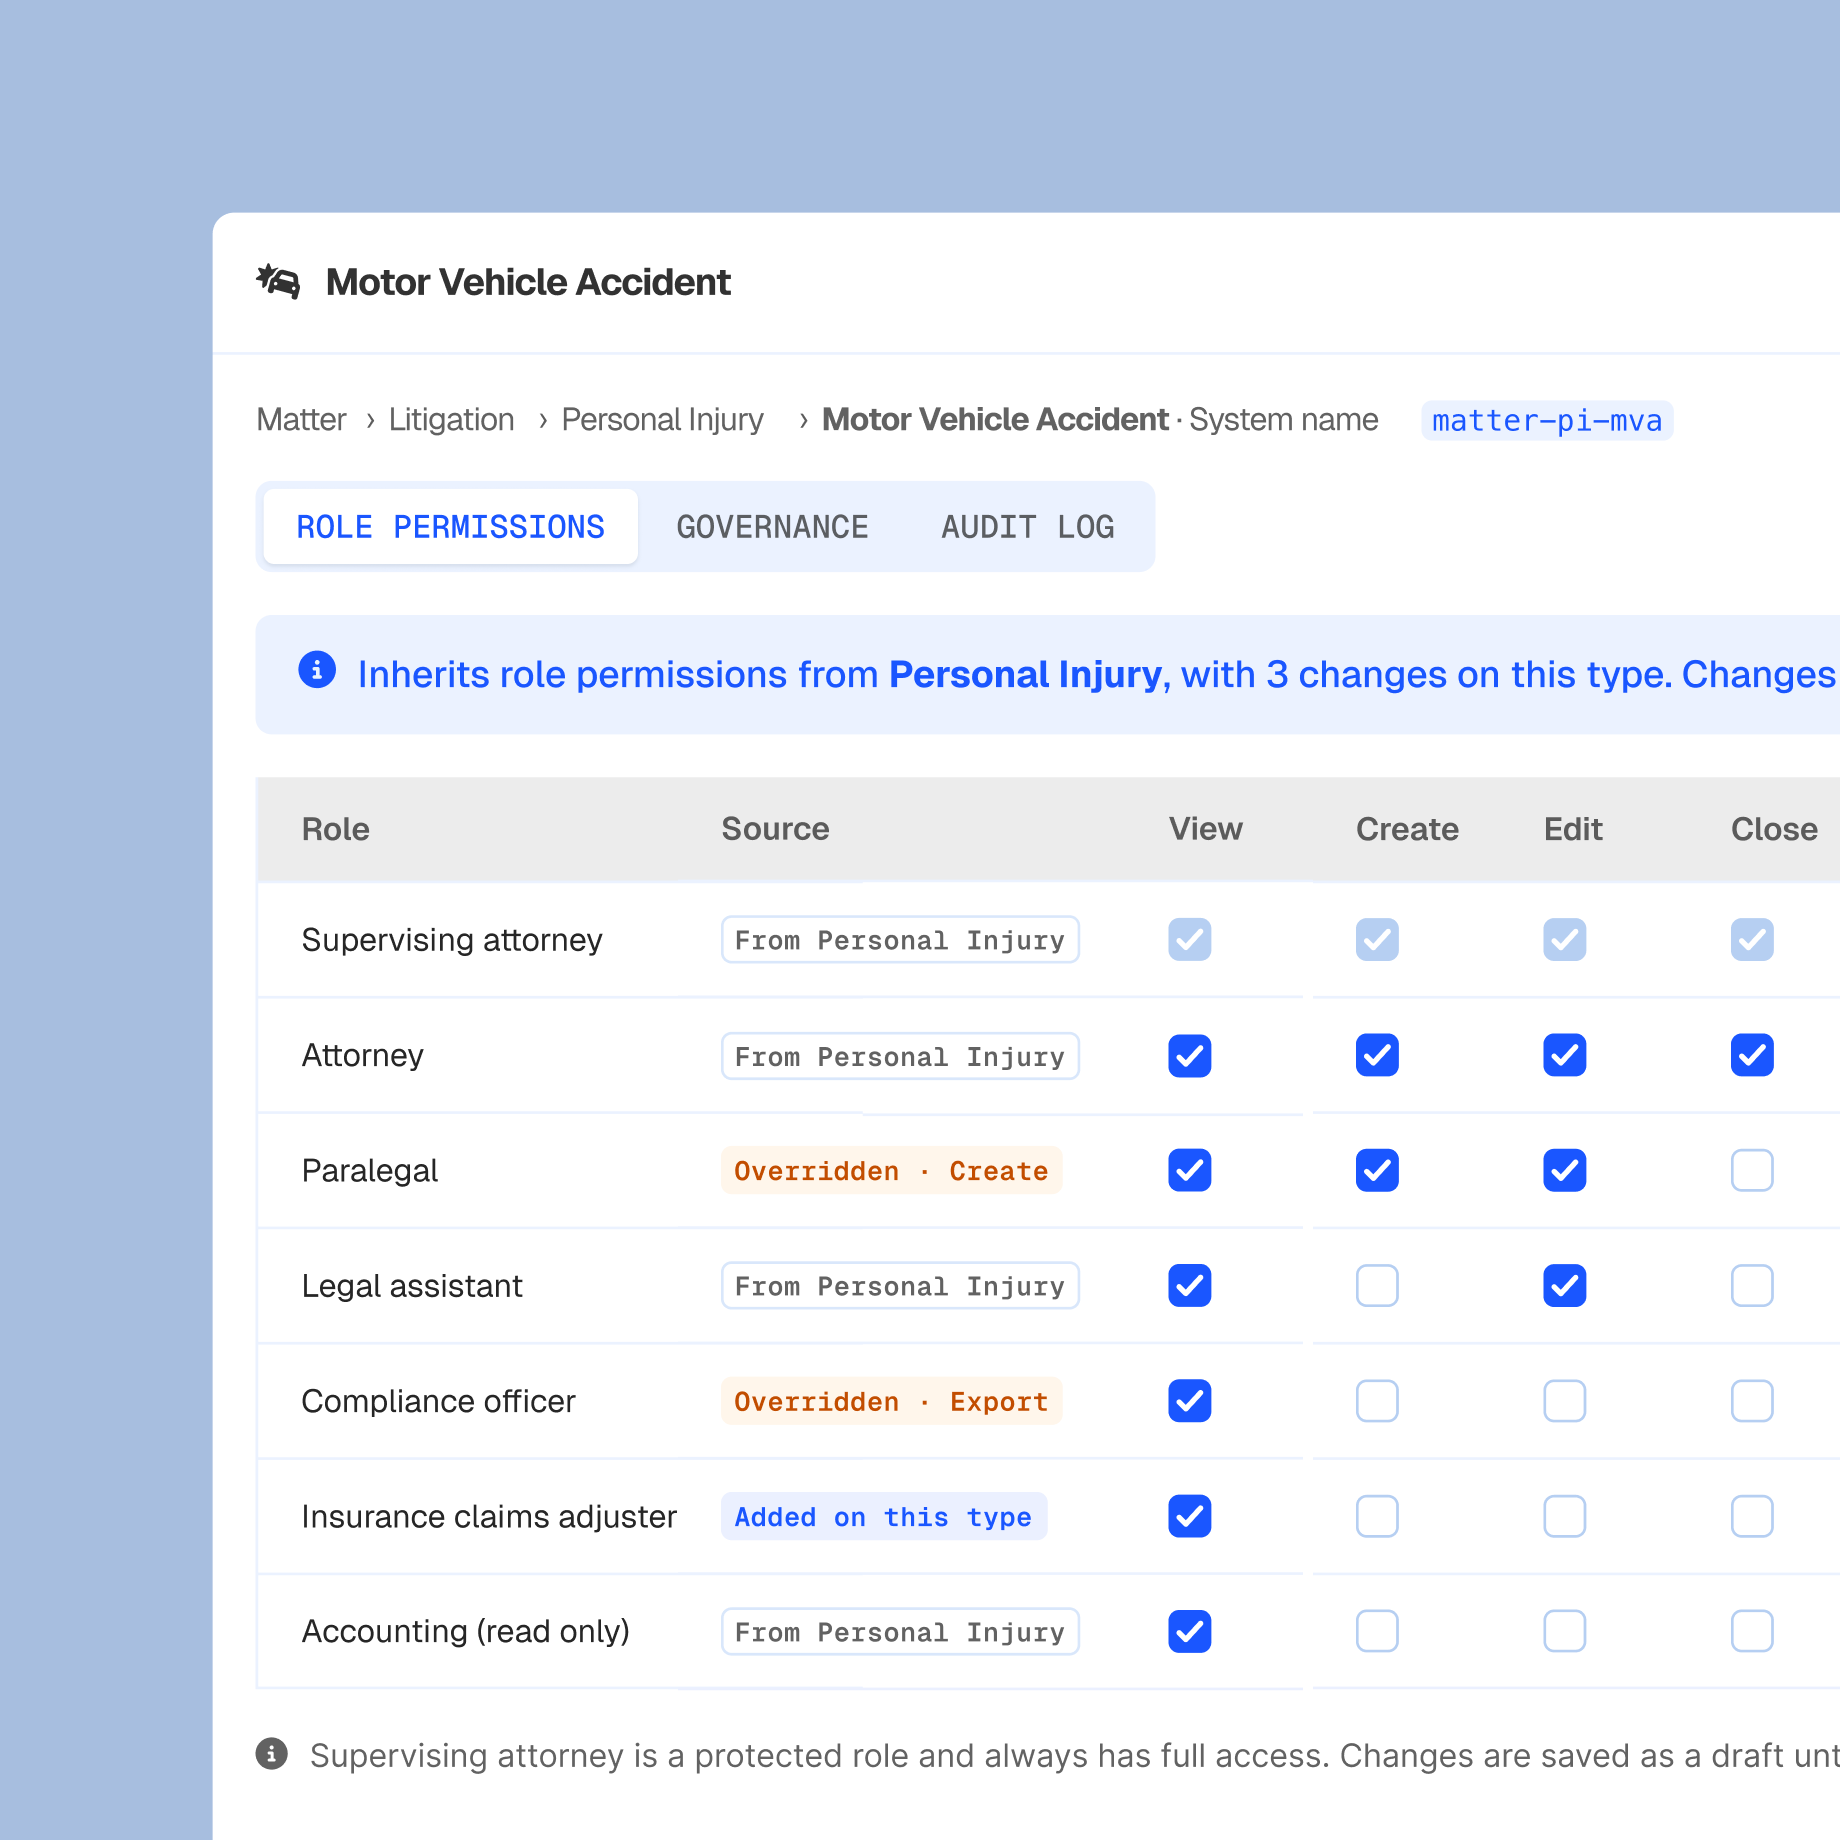Go to Matter in the breadcrumb
This screenshot has width=1840, height=1840.
point(301,419)
